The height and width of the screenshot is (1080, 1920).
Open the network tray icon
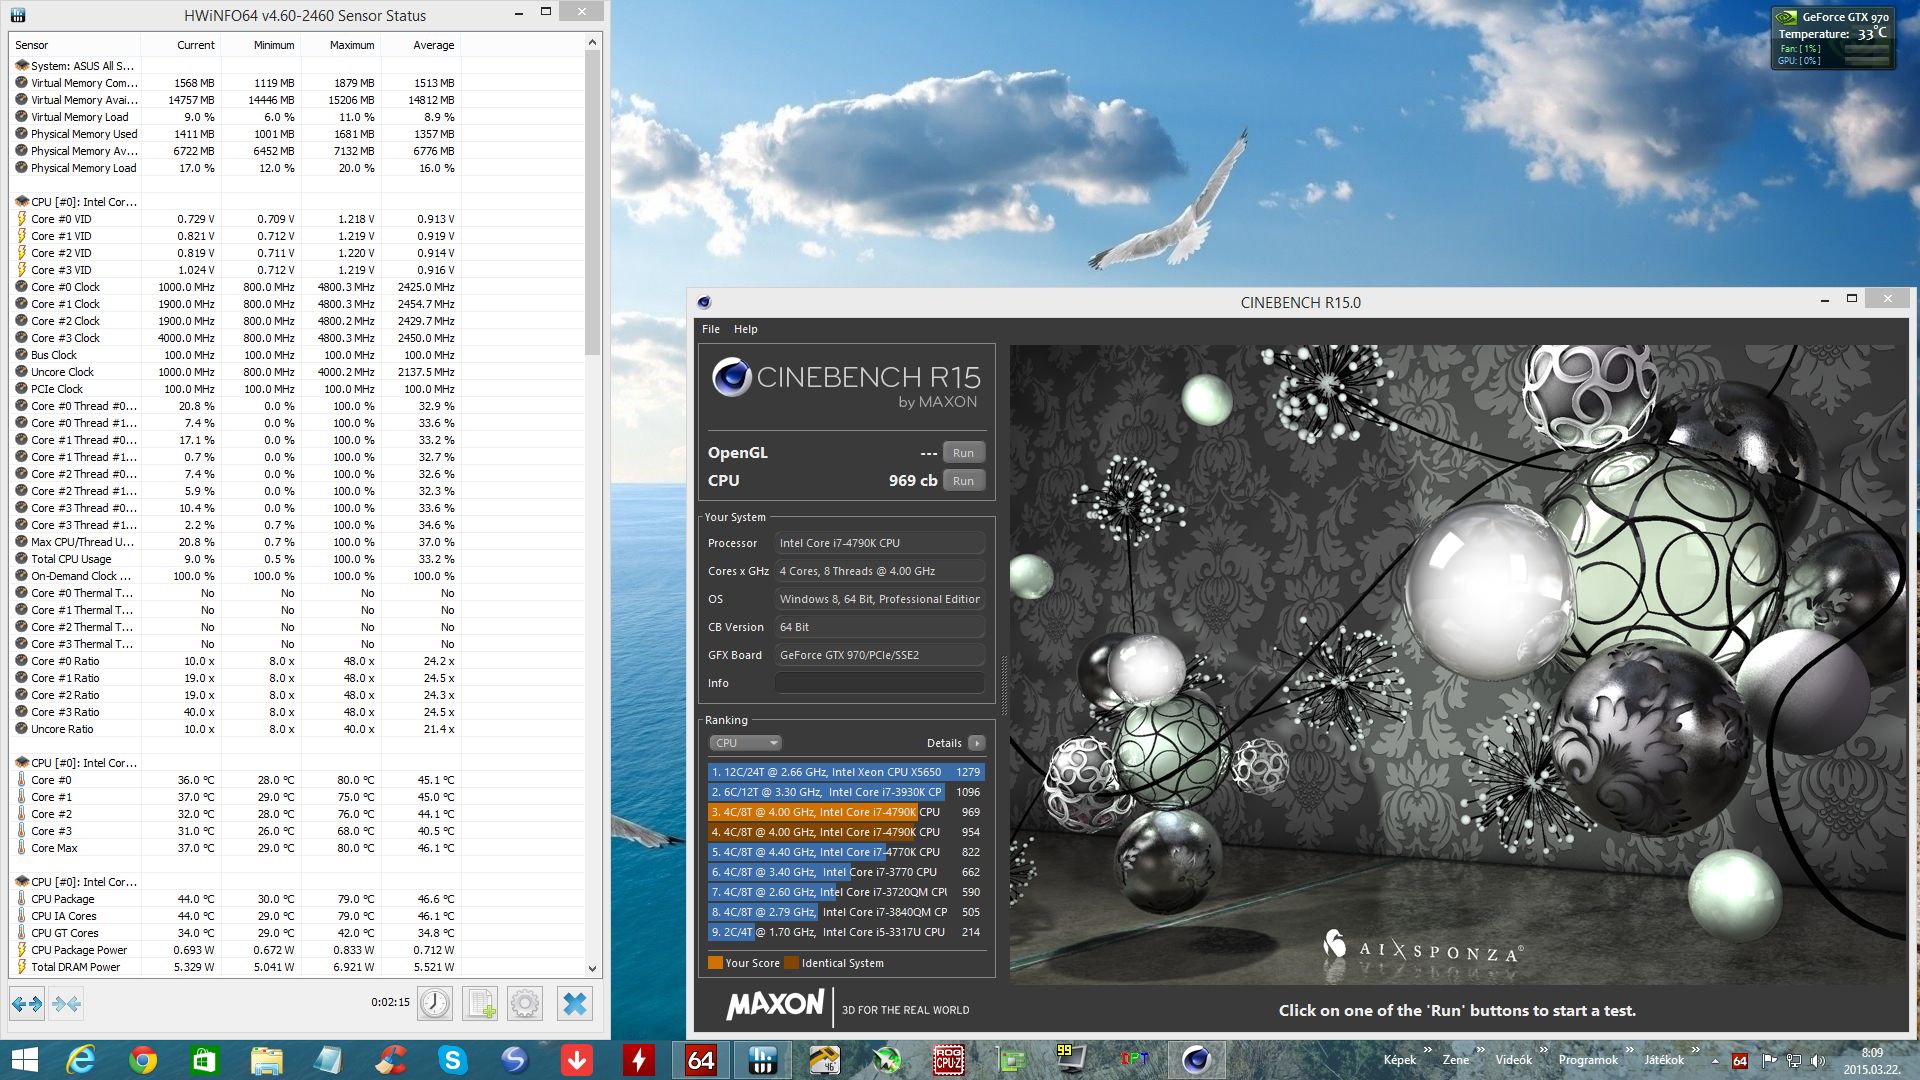click(x=1794, y=1061)
